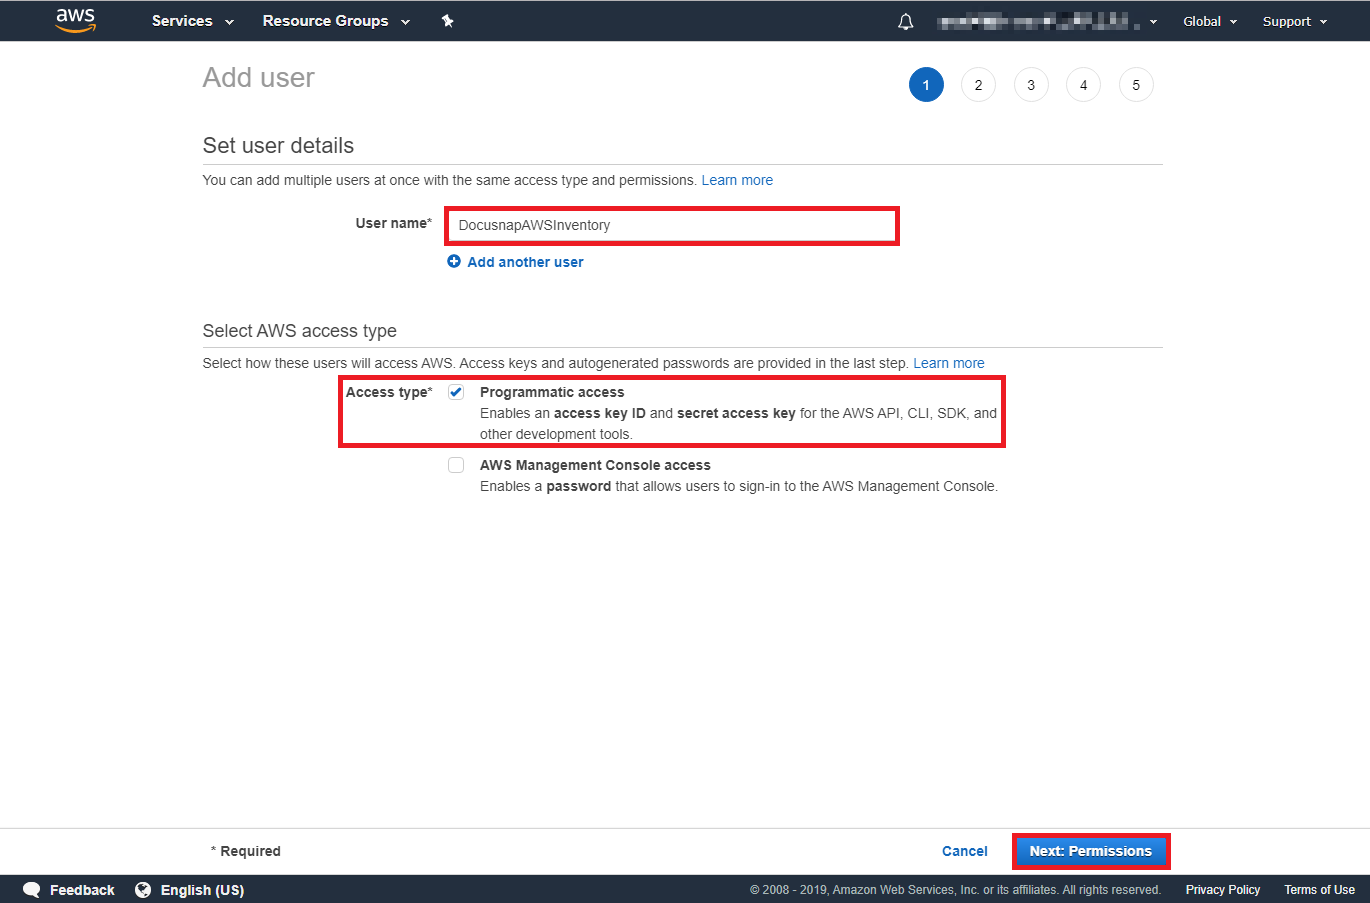Jump to wizard step 3
The width and height of the screenshot is (1370, 903).
[1031, 85]
